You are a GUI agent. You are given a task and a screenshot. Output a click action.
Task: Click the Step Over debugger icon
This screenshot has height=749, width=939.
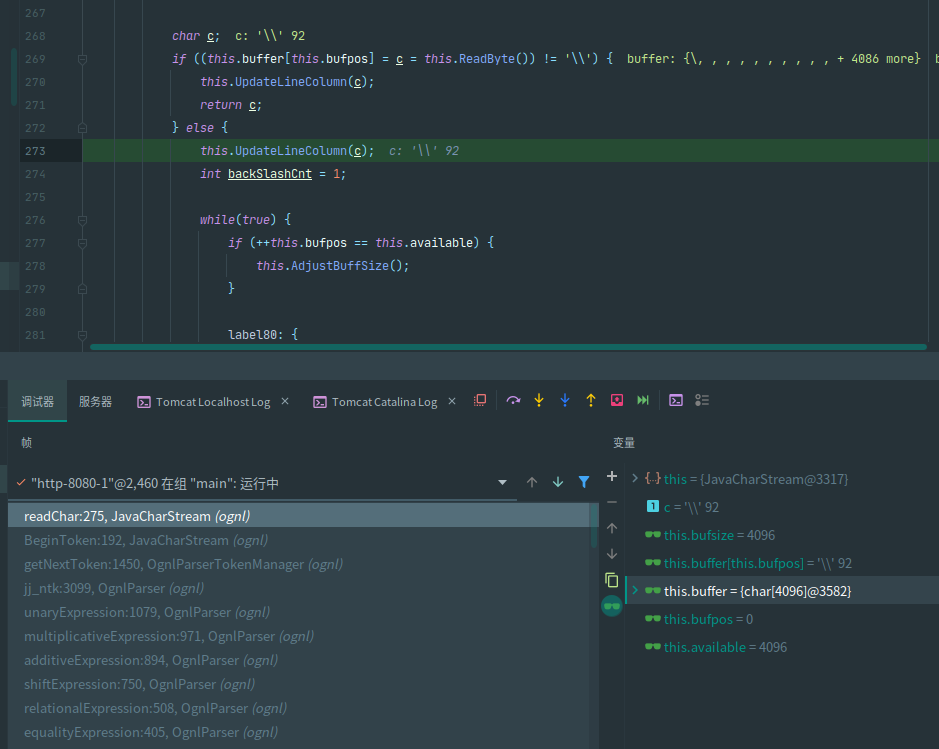coord(513,400)
